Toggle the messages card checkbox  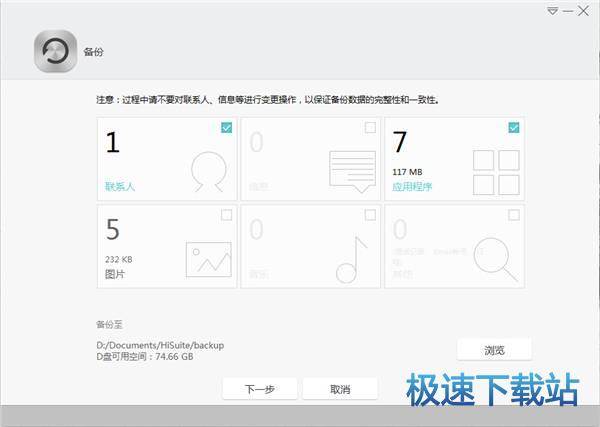370,127
